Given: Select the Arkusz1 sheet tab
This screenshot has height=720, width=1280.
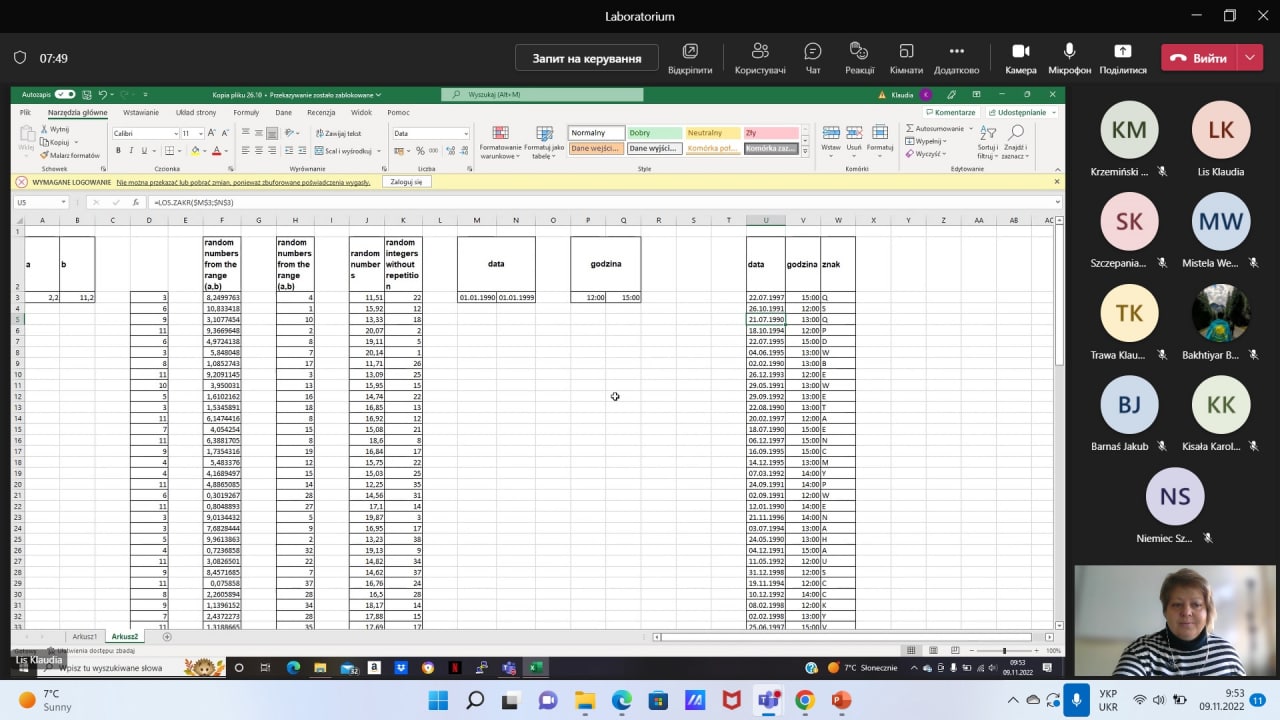Looking at the screenshot, I should (x=85, y=637).
